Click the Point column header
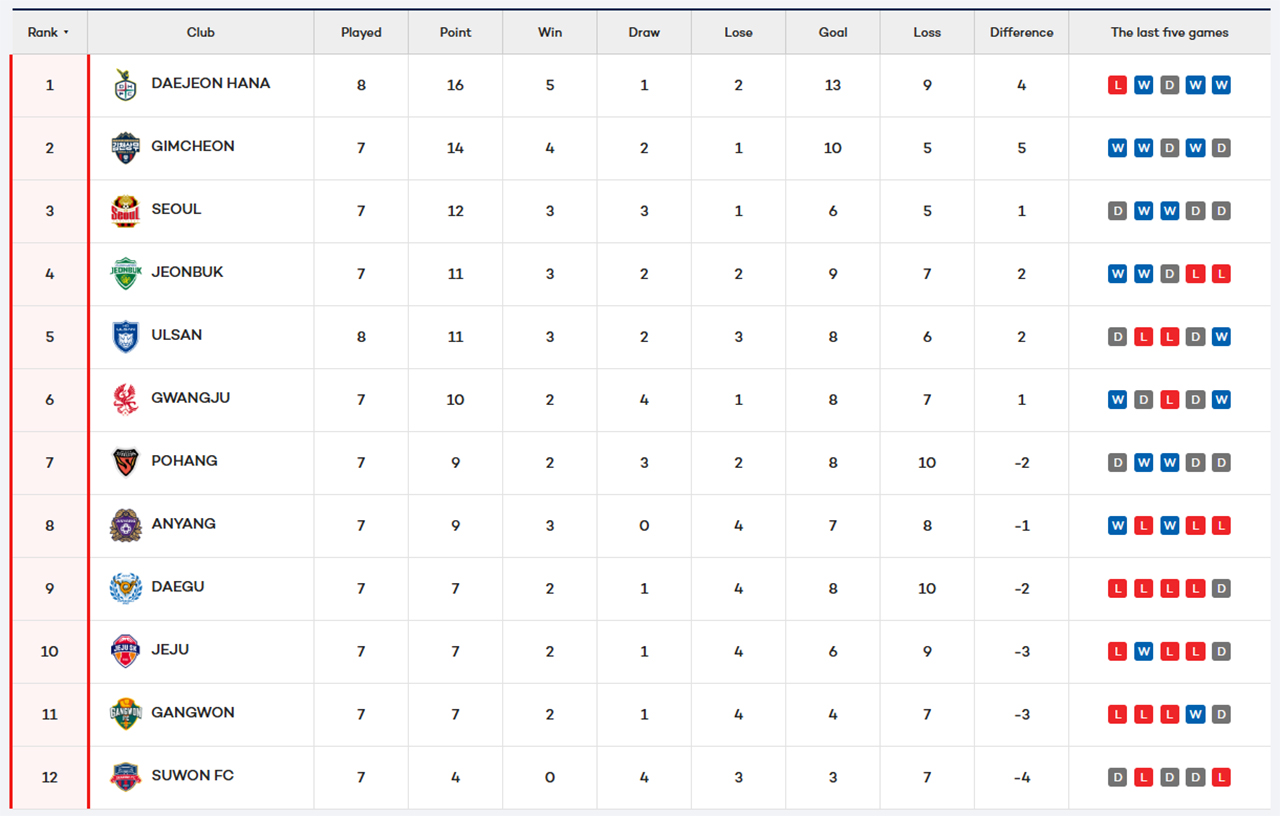1280x816 pixels. coord(455,32)
